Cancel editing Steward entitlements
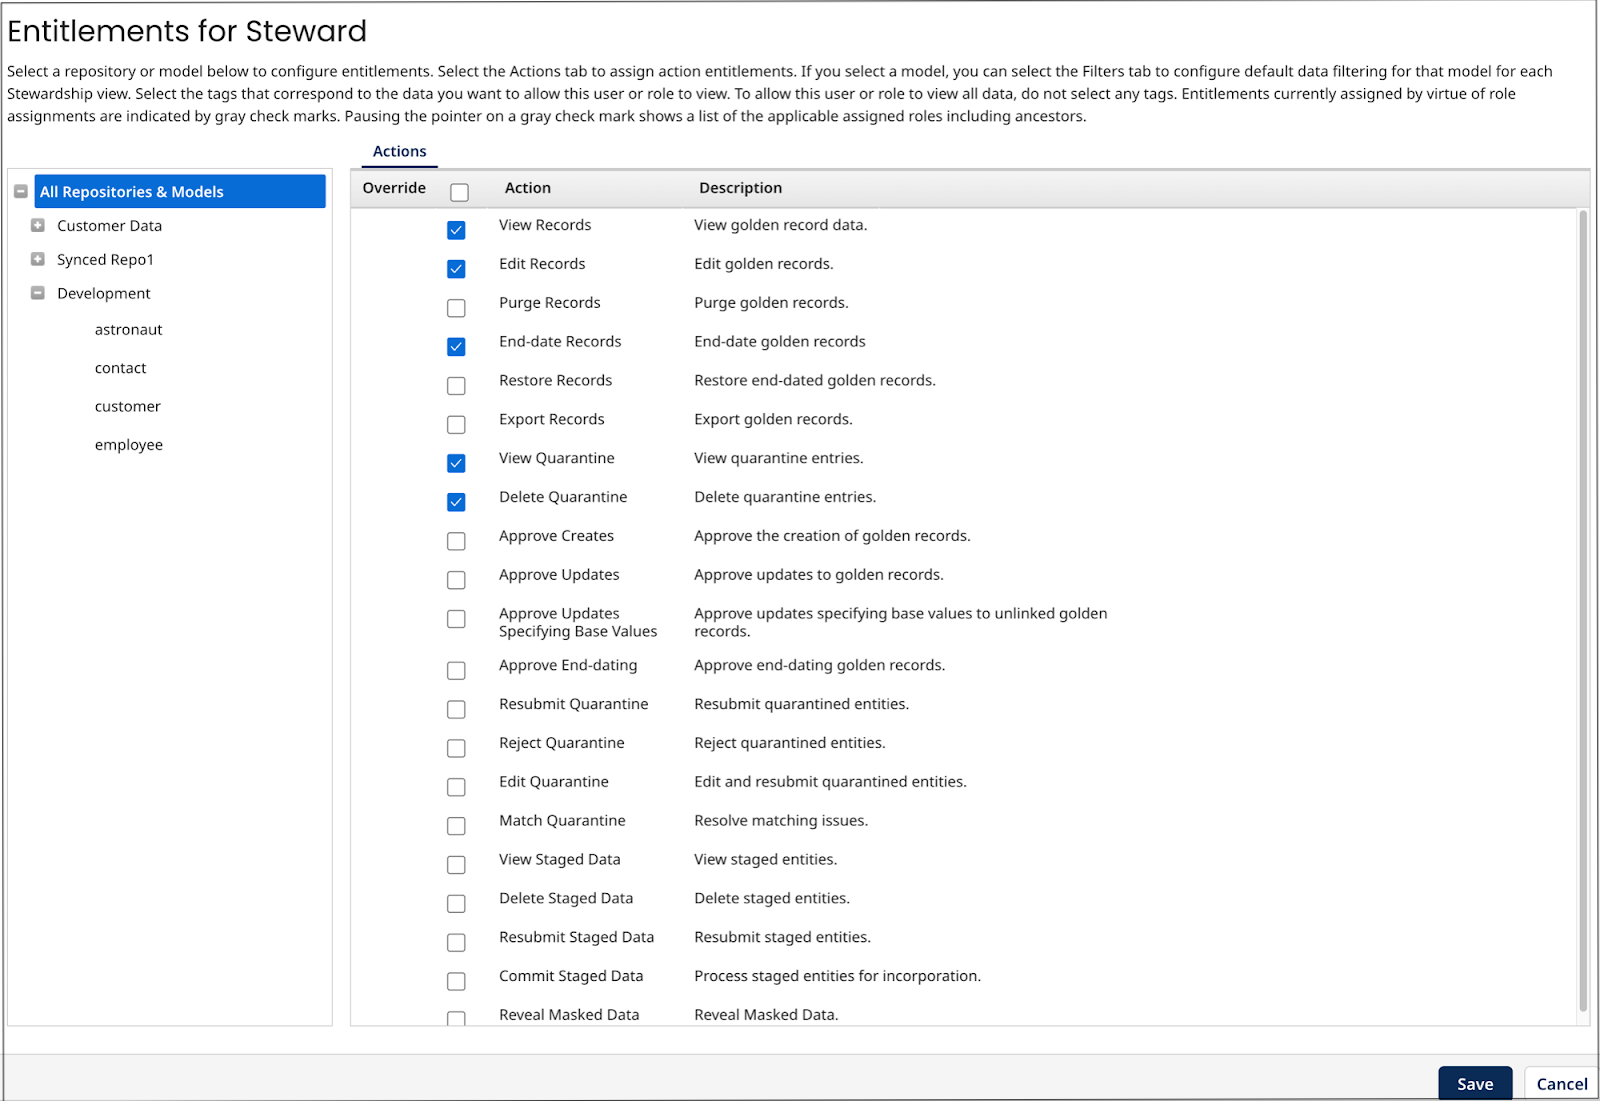The image size is (1600, 1101). [1560, 1083]
